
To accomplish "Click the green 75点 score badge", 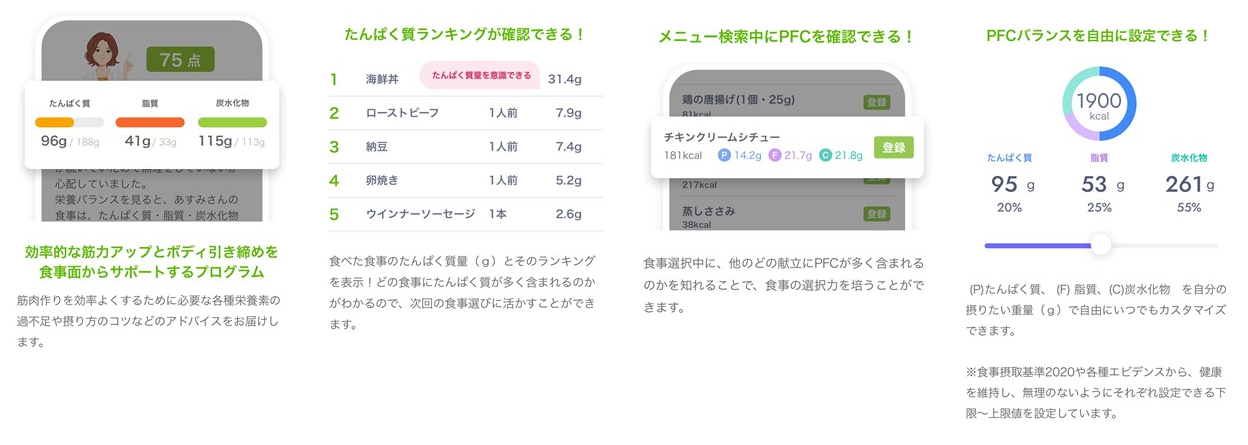I will click(x=180, y=60).
